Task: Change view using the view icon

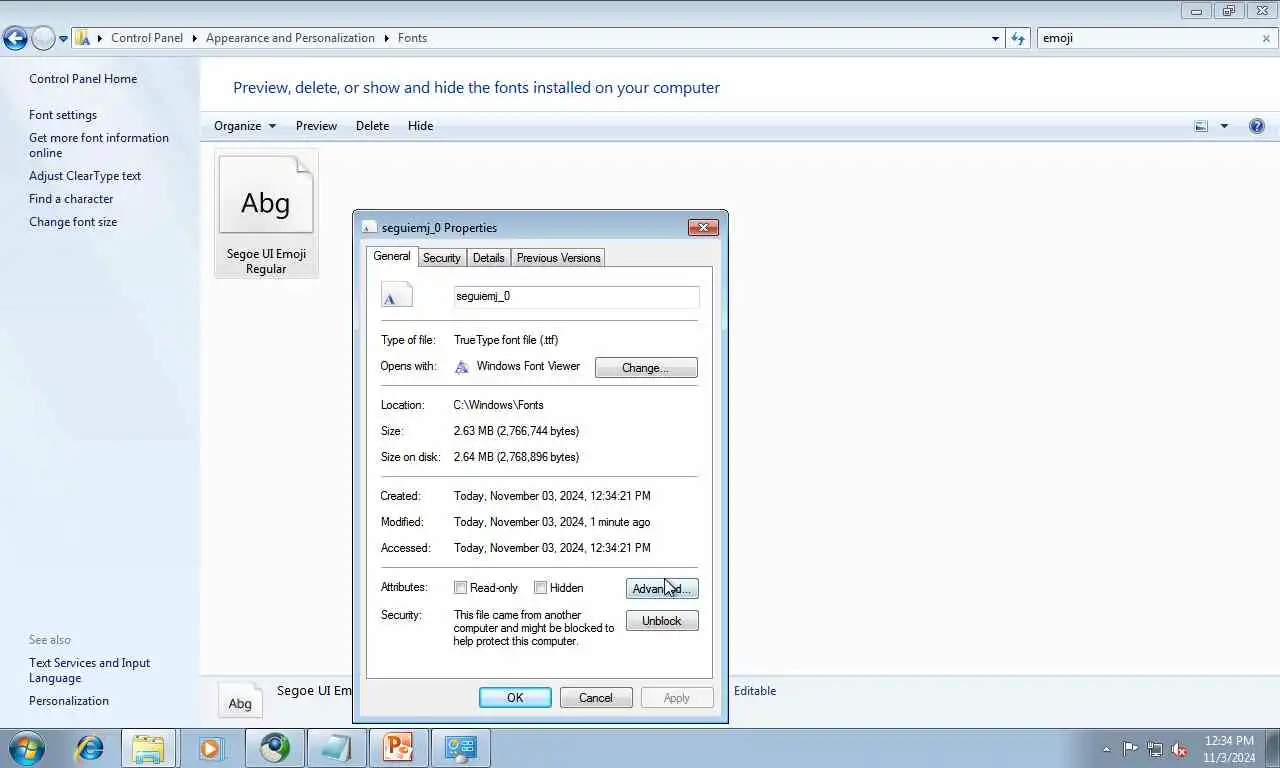Action: 1201,126
